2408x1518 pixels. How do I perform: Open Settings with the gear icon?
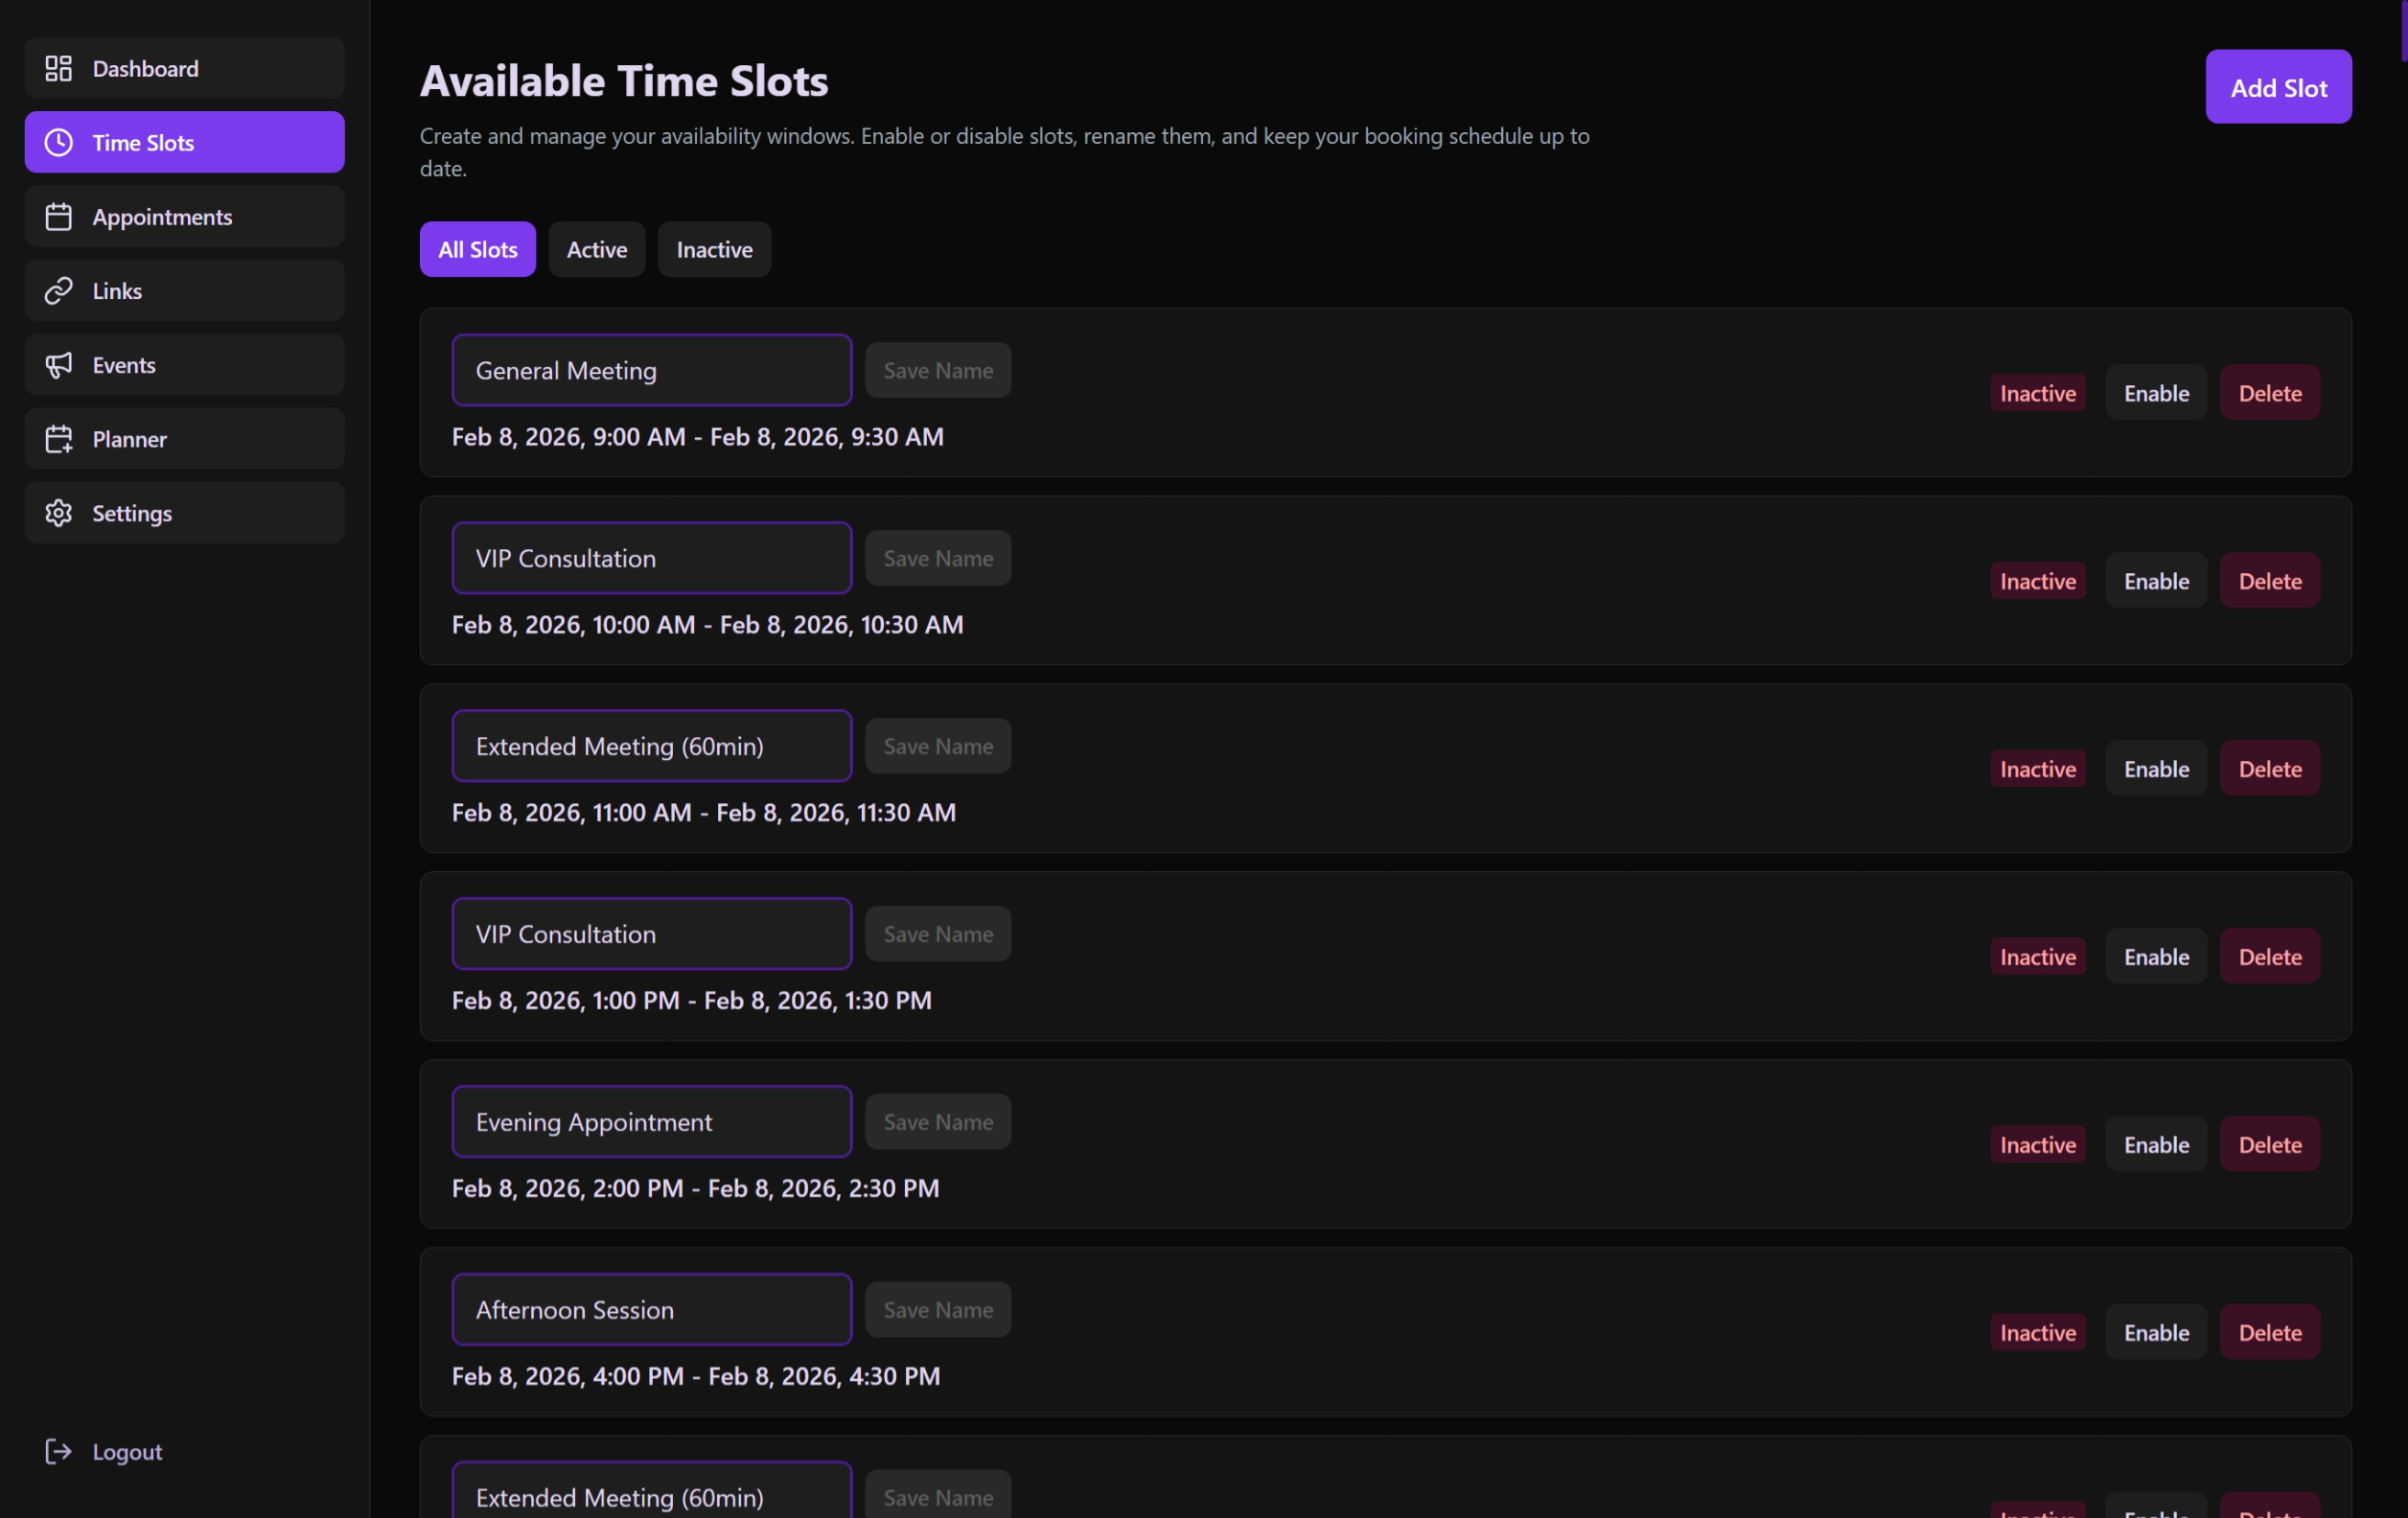tap(58, 512)
